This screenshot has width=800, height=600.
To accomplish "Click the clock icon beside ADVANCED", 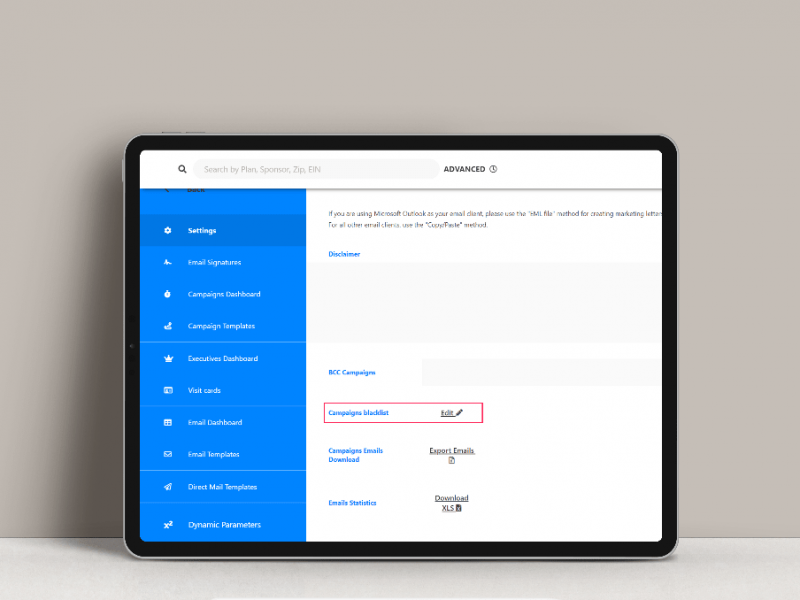I will tap(494, 170).
